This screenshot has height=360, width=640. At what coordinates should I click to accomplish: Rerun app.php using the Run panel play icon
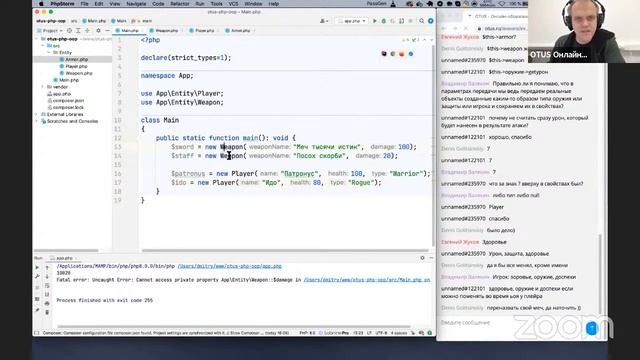tap(37, 267)
